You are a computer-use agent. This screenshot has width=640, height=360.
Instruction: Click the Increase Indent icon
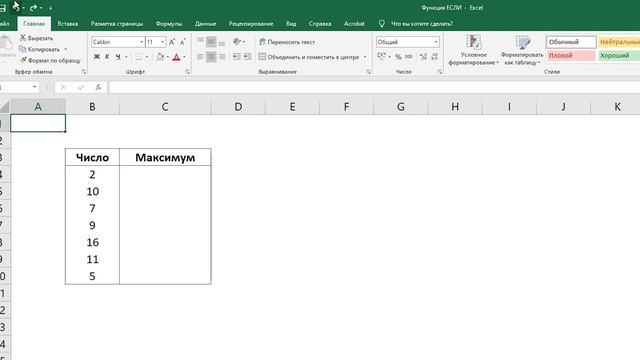point(247,57)
